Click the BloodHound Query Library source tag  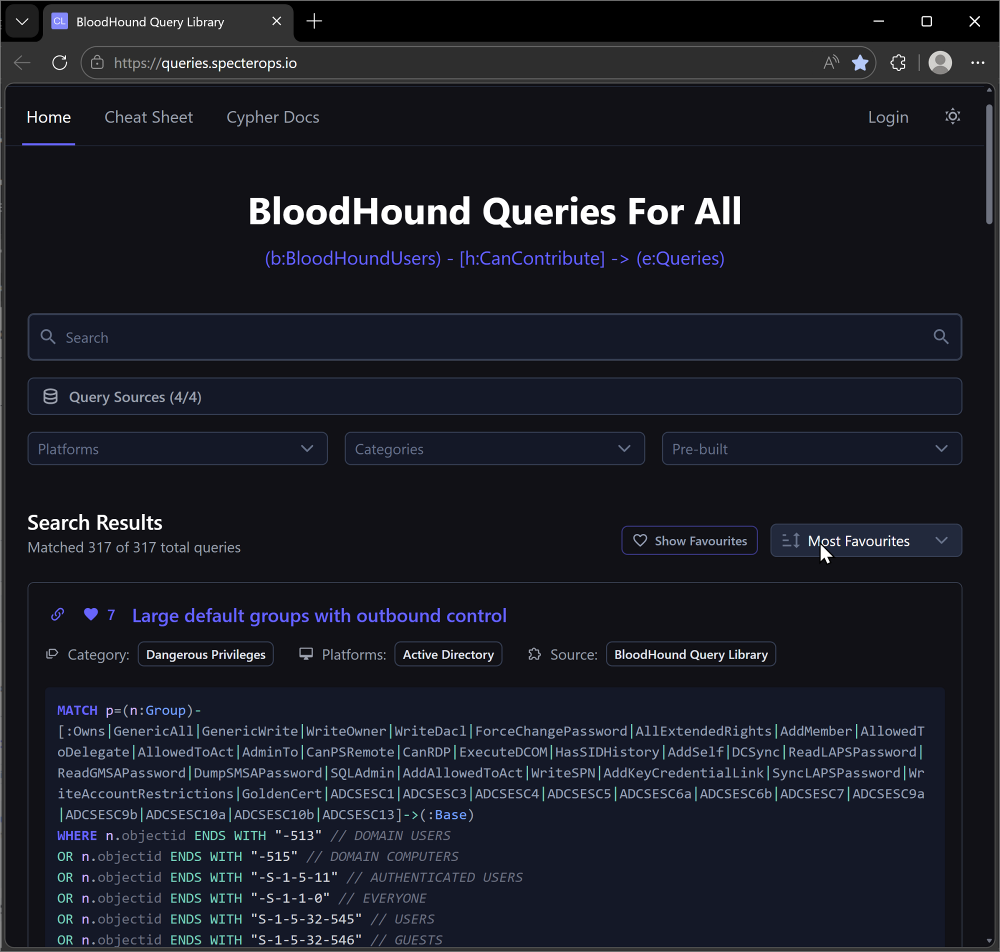point(691,654)
